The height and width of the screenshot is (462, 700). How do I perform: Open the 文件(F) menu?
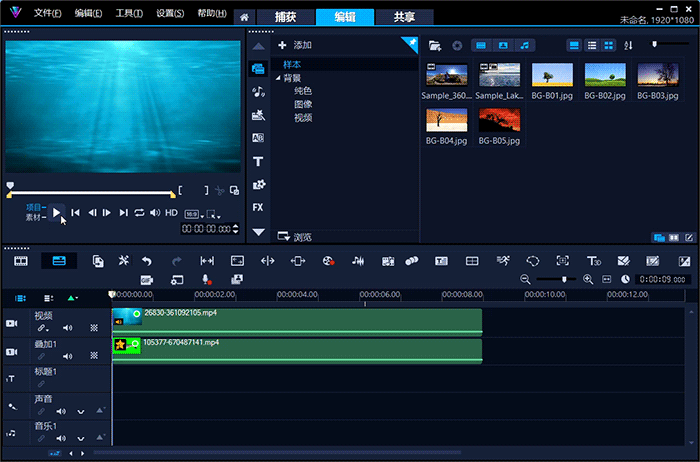coord(47,14)
